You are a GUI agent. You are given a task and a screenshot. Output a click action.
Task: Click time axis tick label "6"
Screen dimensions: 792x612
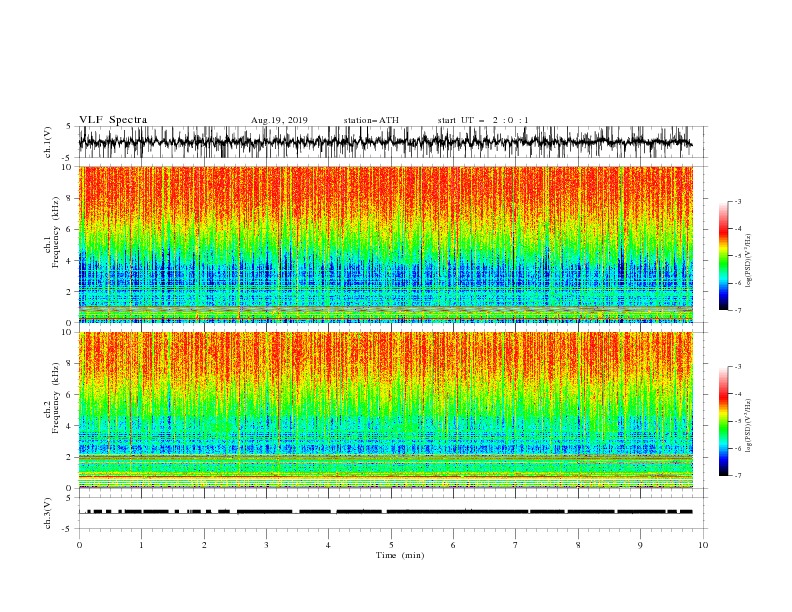tap(453, 545)
